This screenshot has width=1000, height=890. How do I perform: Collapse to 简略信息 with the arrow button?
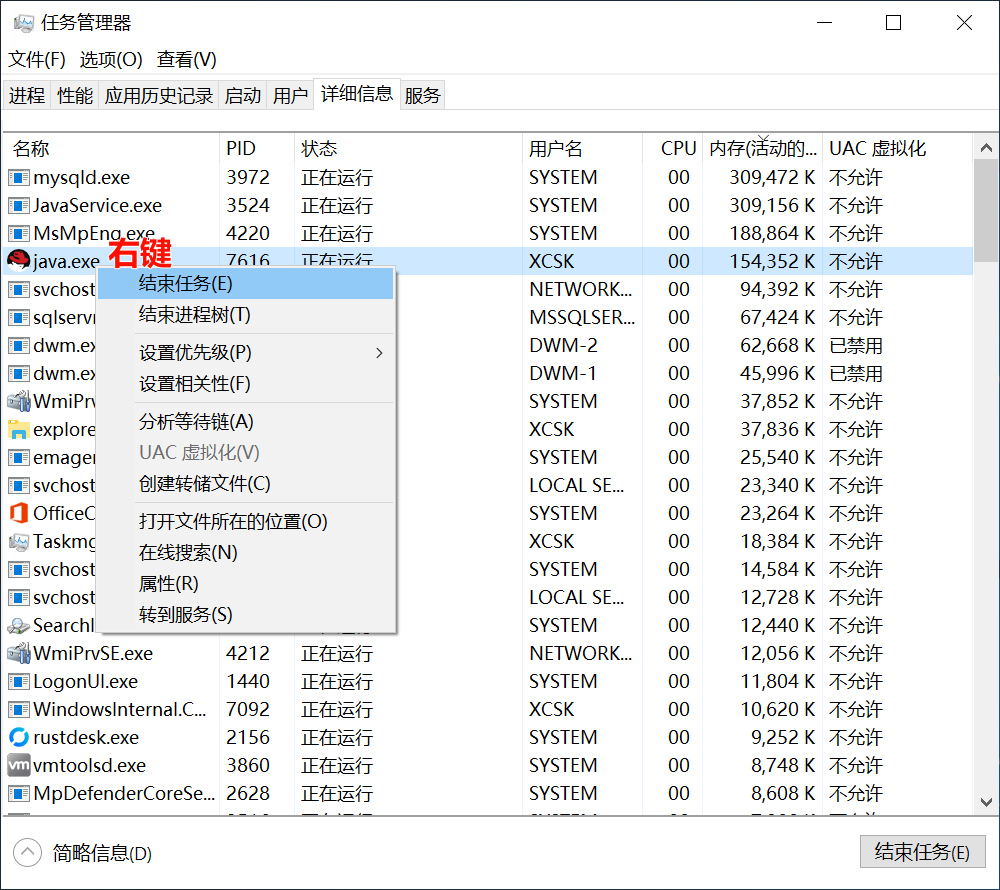click(27, 853)
